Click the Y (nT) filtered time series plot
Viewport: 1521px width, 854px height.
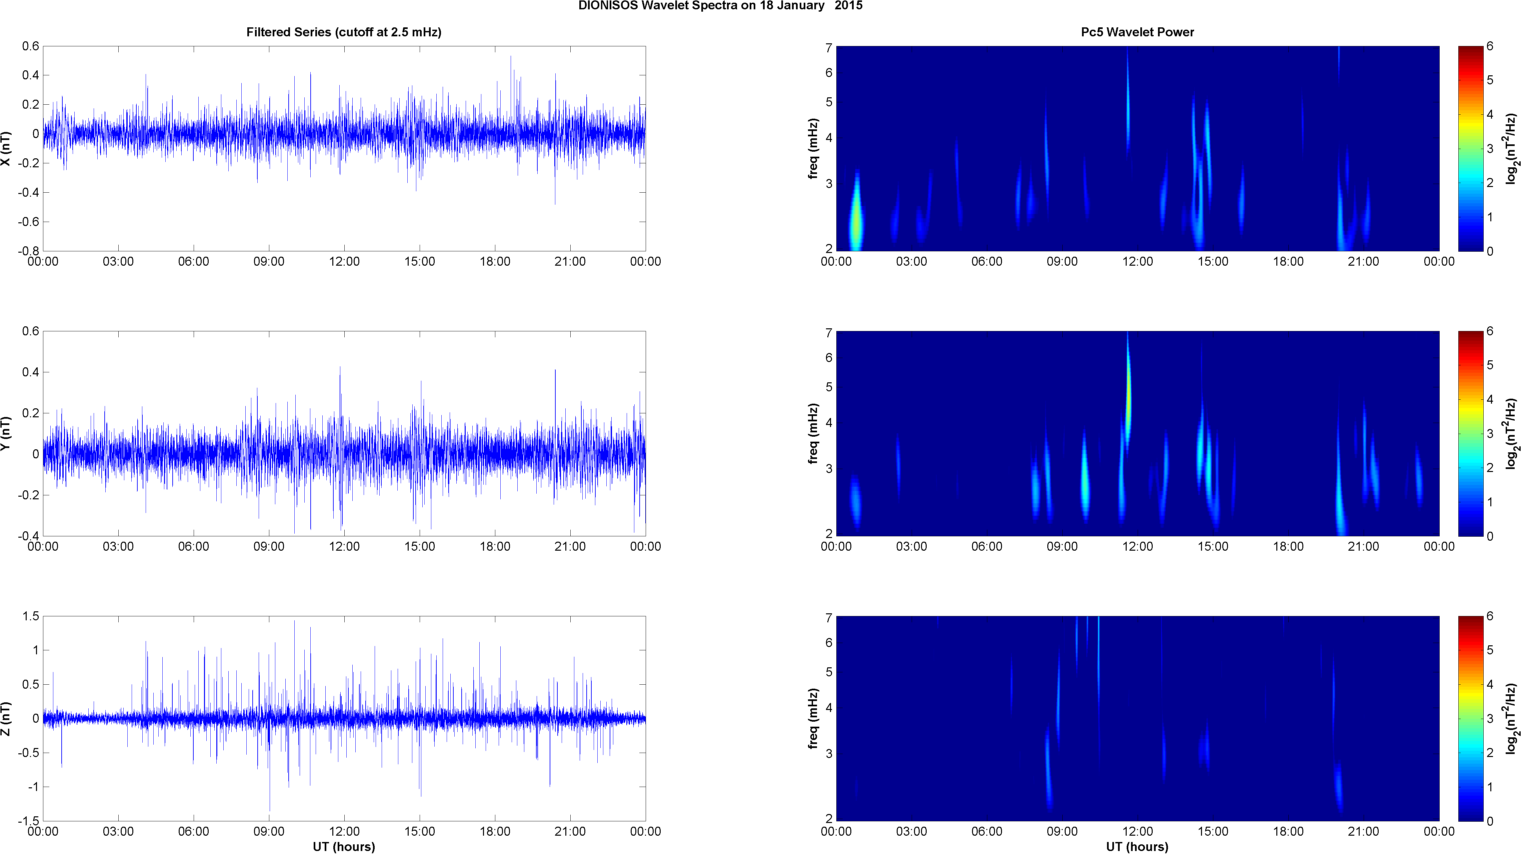pos(344,433)
